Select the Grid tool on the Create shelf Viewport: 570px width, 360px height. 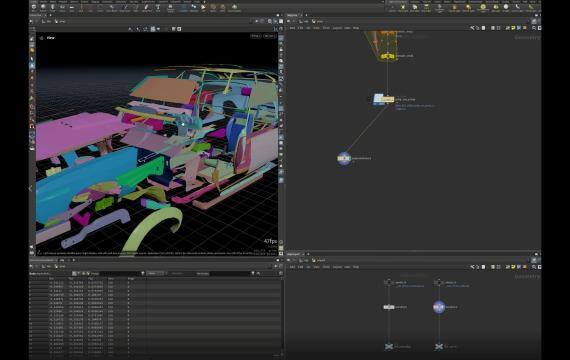pyautogui.click(x=72, y=7)
